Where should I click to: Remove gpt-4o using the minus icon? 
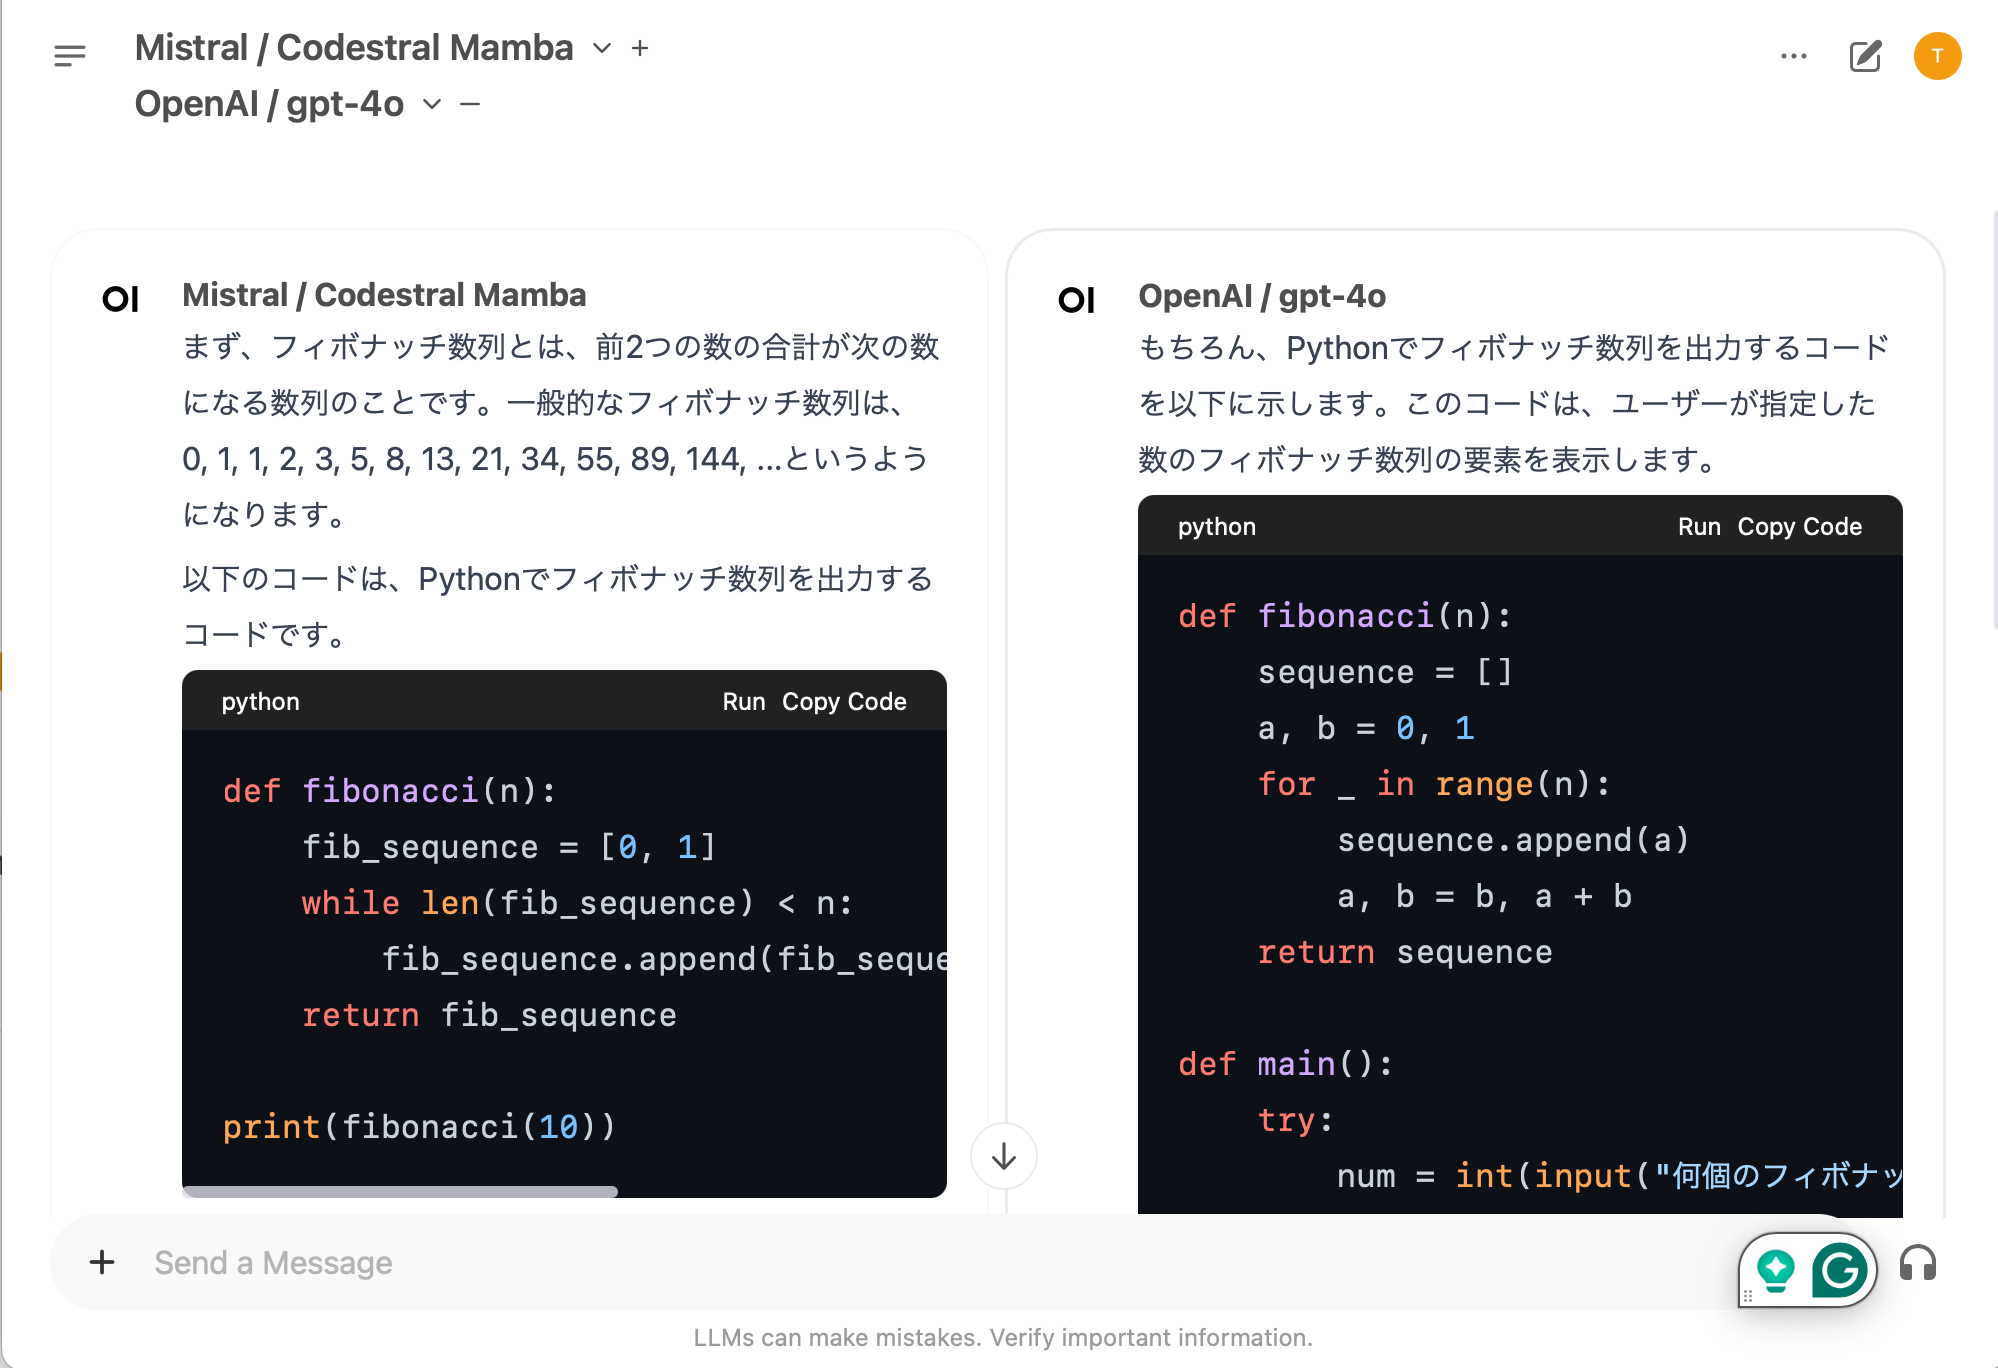pyautogui.click(x=471, y=103)
